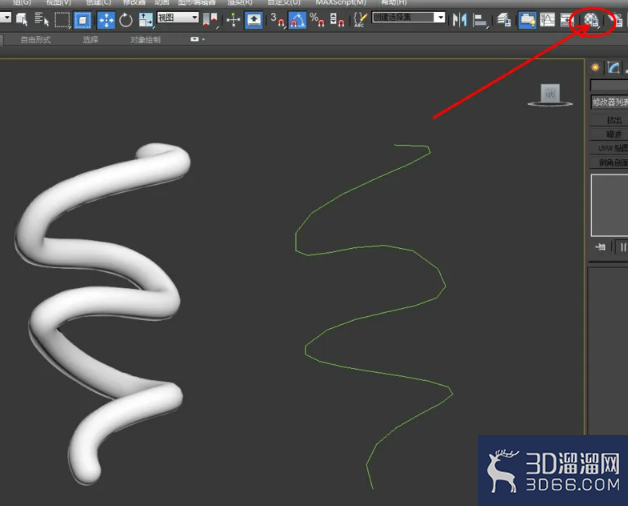Open Edit Named Selection Sets
Image resolution: width=628 pixels, height=506 pixels.
(360, 20)
